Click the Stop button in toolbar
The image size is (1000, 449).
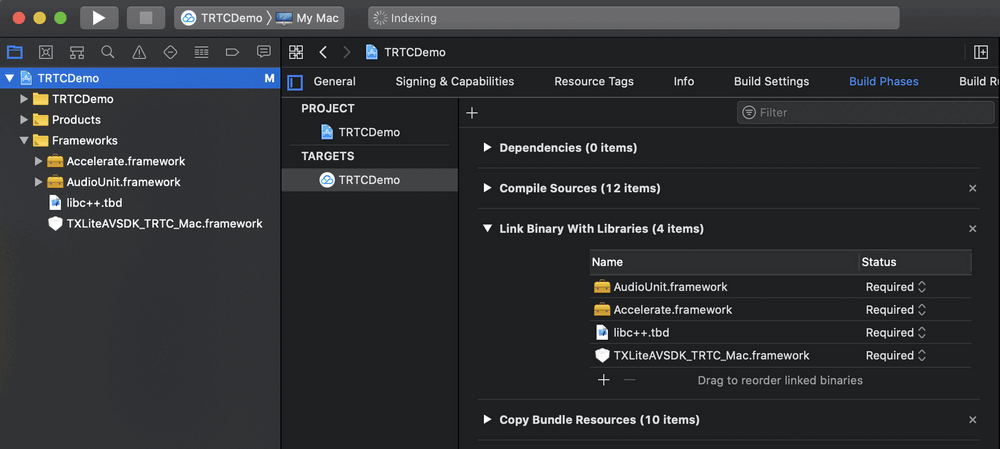tap(146, 18)
